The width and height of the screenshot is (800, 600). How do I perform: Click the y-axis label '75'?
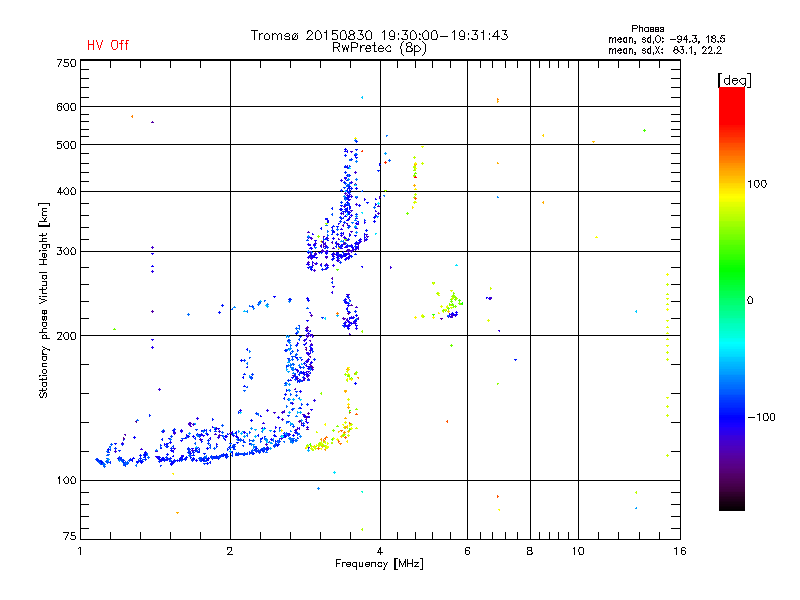[x=70, y=536]
